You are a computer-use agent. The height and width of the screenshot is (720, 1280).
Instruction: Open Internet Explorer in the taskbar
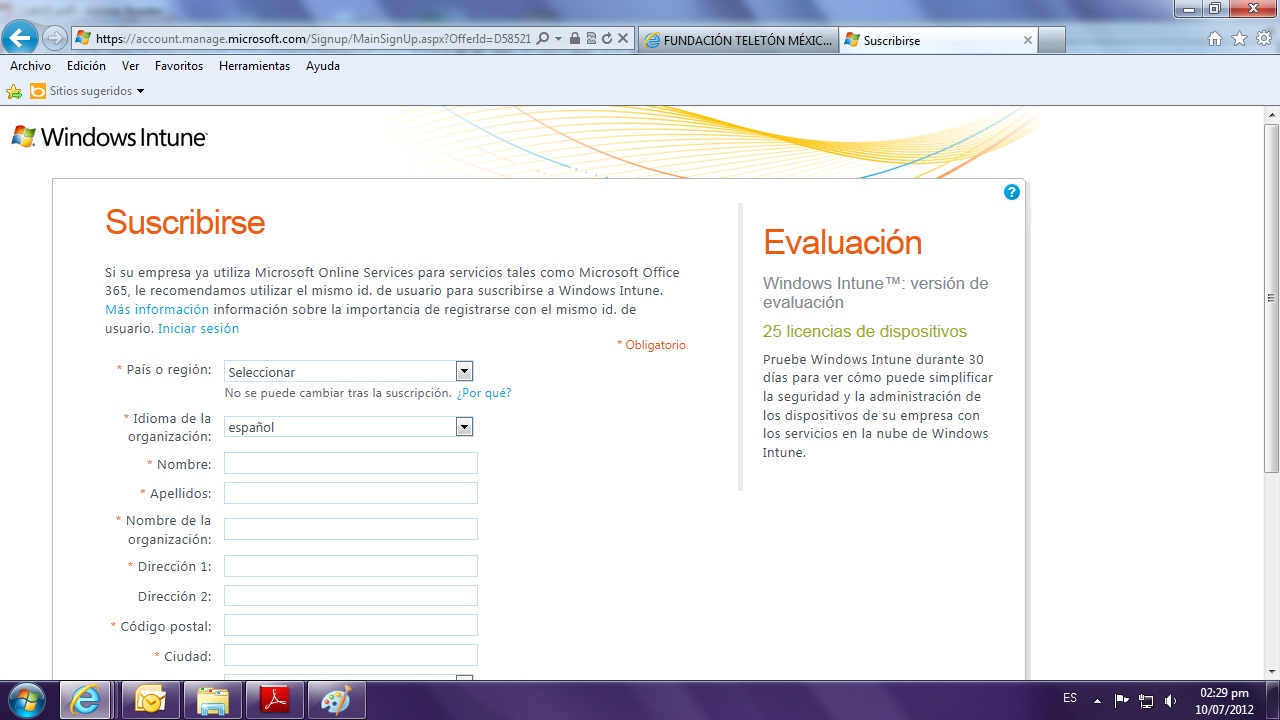[x=86, y=700]
